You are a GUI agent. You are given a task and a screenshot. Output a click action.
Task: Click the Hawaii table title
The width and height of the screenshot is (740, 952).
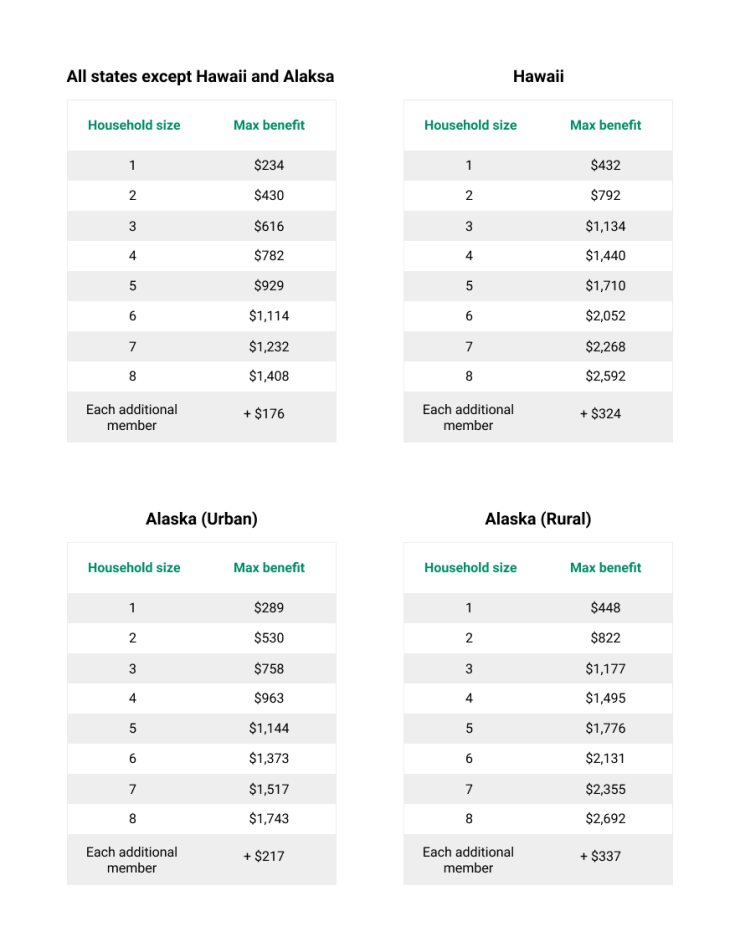tap(538, 76)
